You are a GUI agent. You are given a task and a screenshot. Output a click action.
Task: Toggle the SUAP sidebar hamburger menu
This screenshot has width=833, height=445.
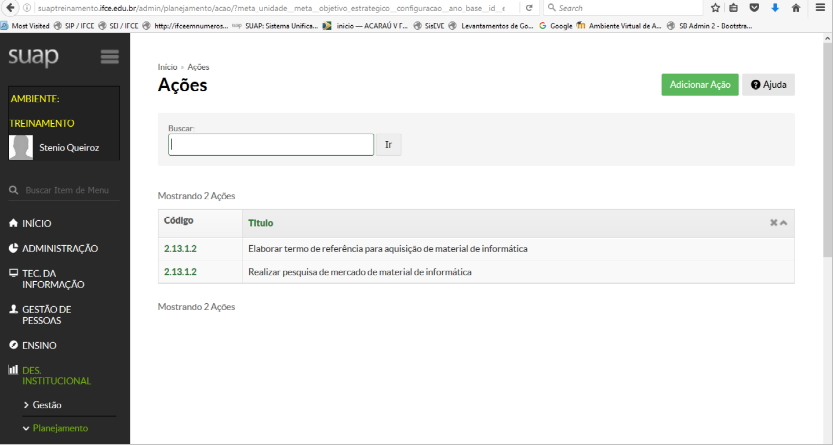click(x=109, y=57)
